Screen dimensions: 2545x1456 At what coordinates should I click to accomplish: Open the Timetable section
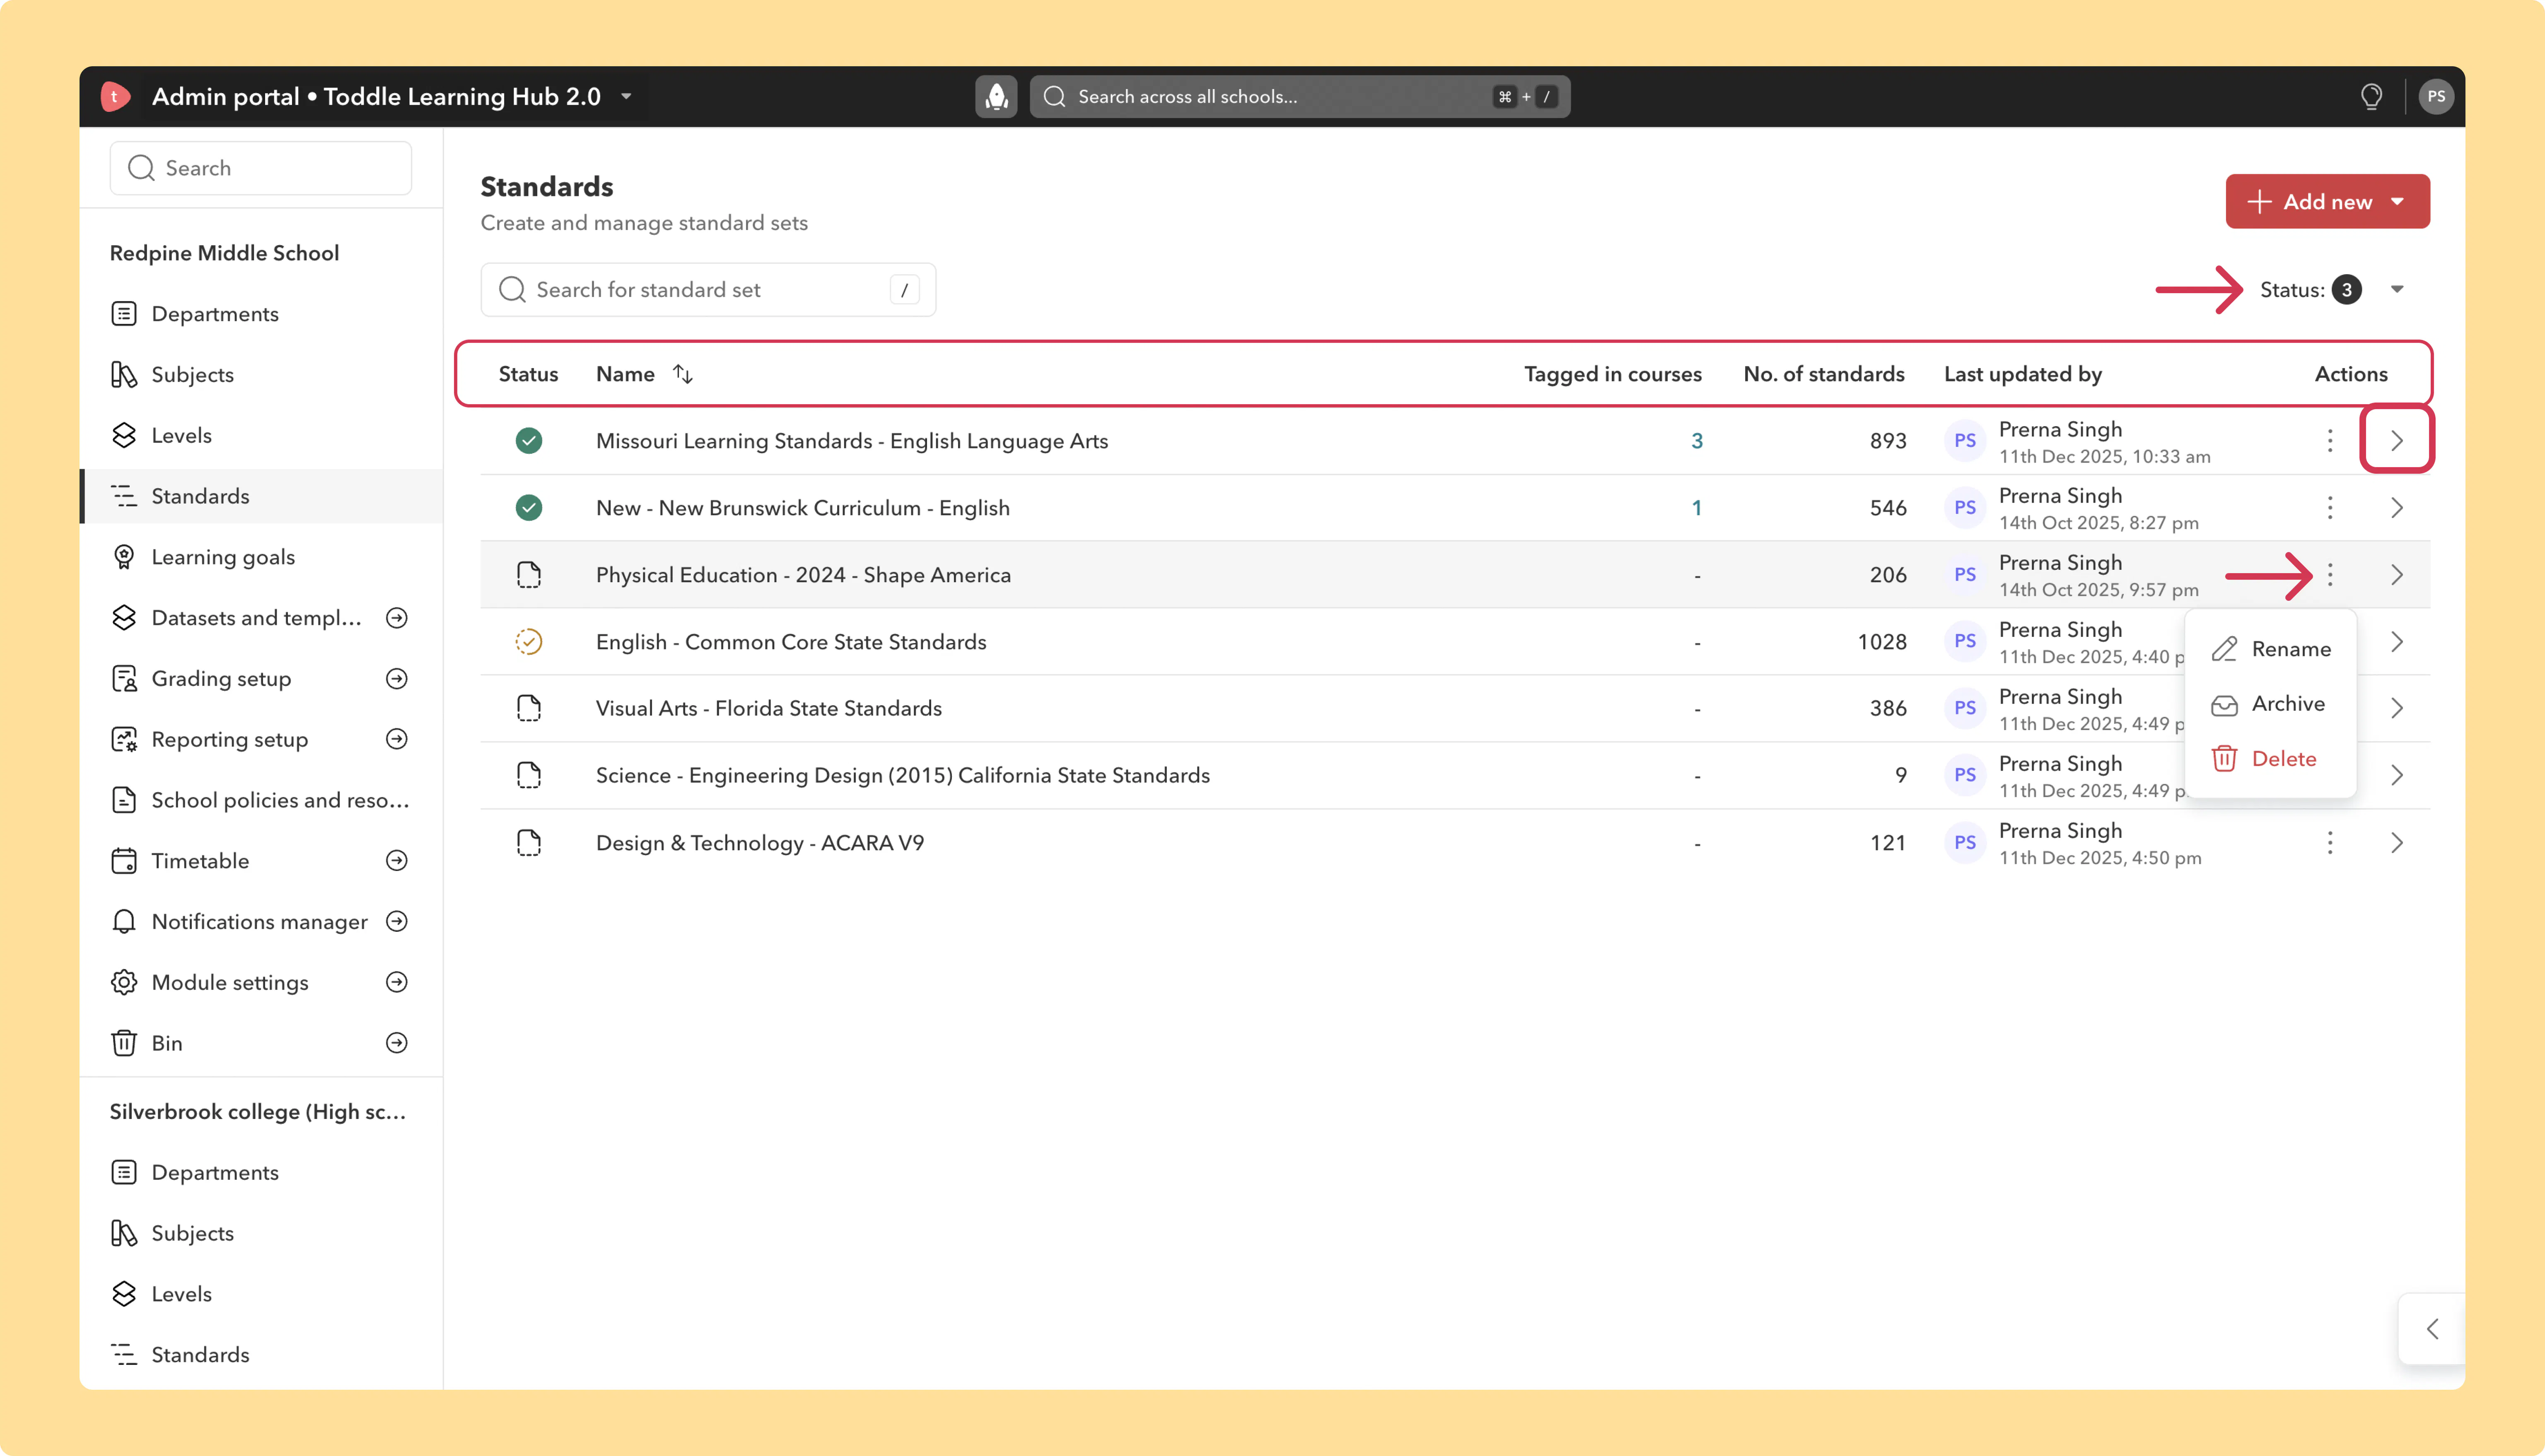pyautogui.click(x=200, y=861)
